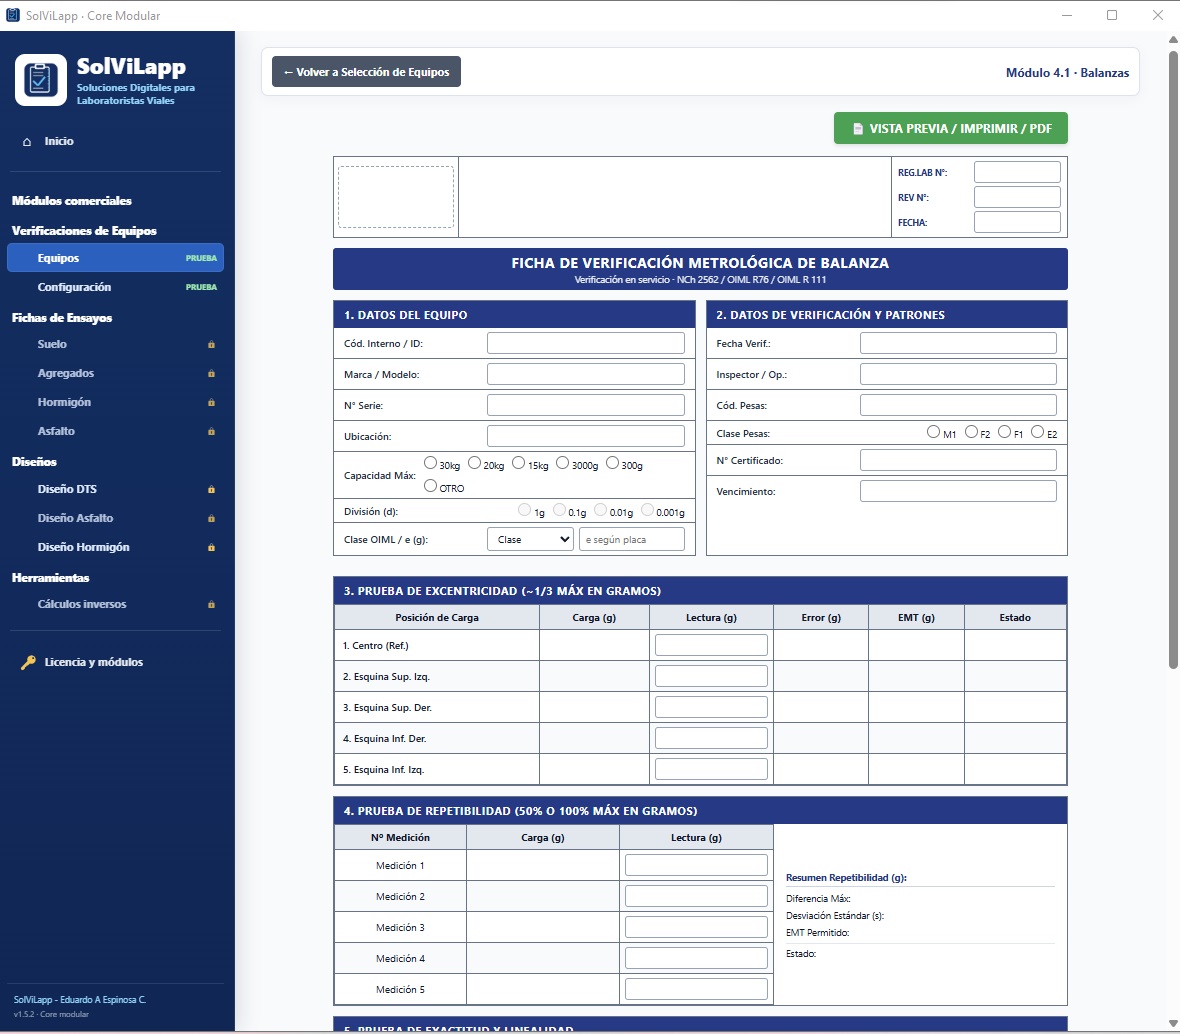
Task: Focus the REV N° field
Action: click(1017, 197)
